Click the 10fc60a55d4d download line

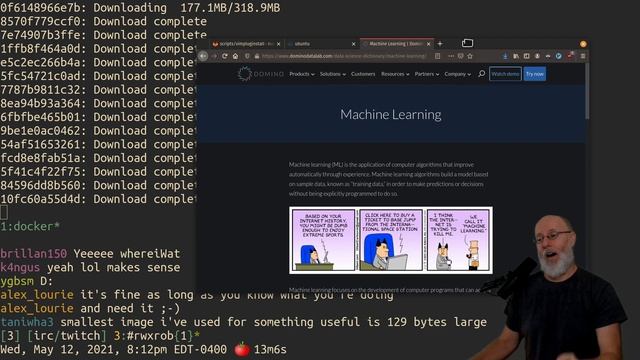pos(98,199)
